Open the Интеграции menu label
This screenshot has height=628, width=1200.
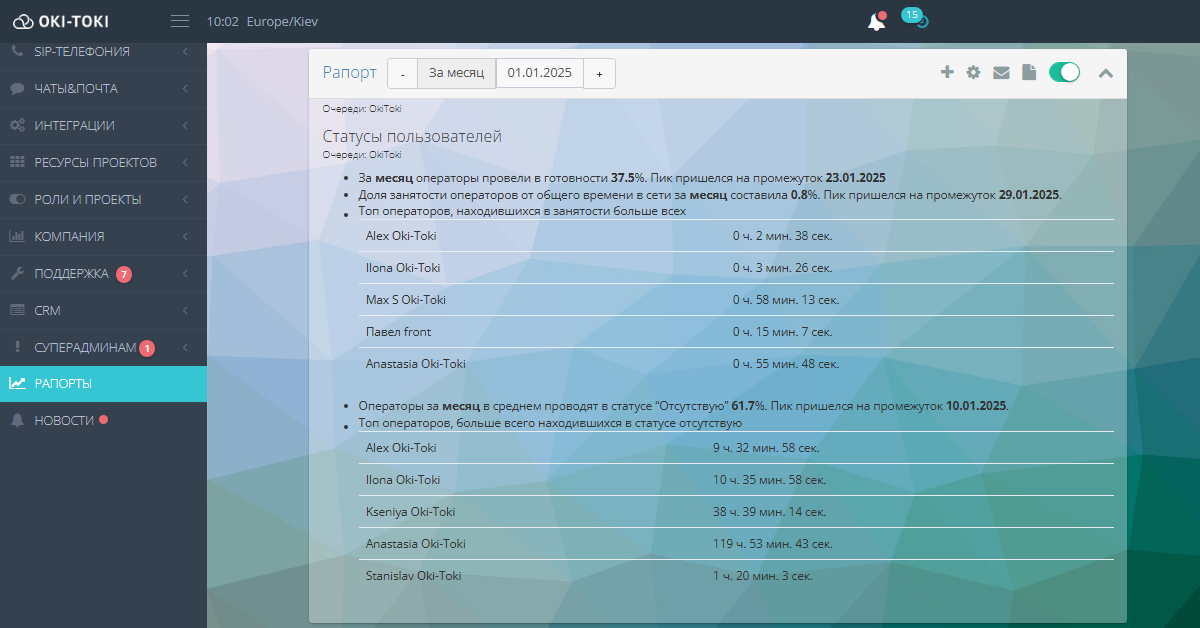click(x=74, y=126)
